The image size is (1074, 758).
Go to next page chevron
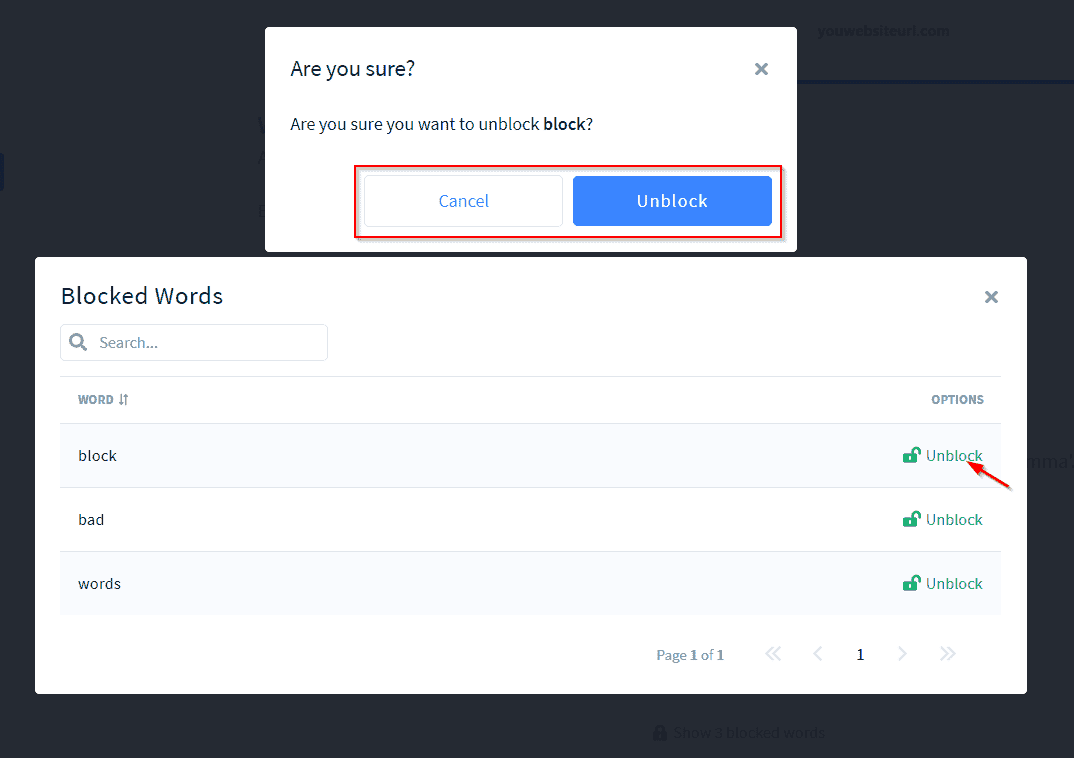(x=903, y=654)
